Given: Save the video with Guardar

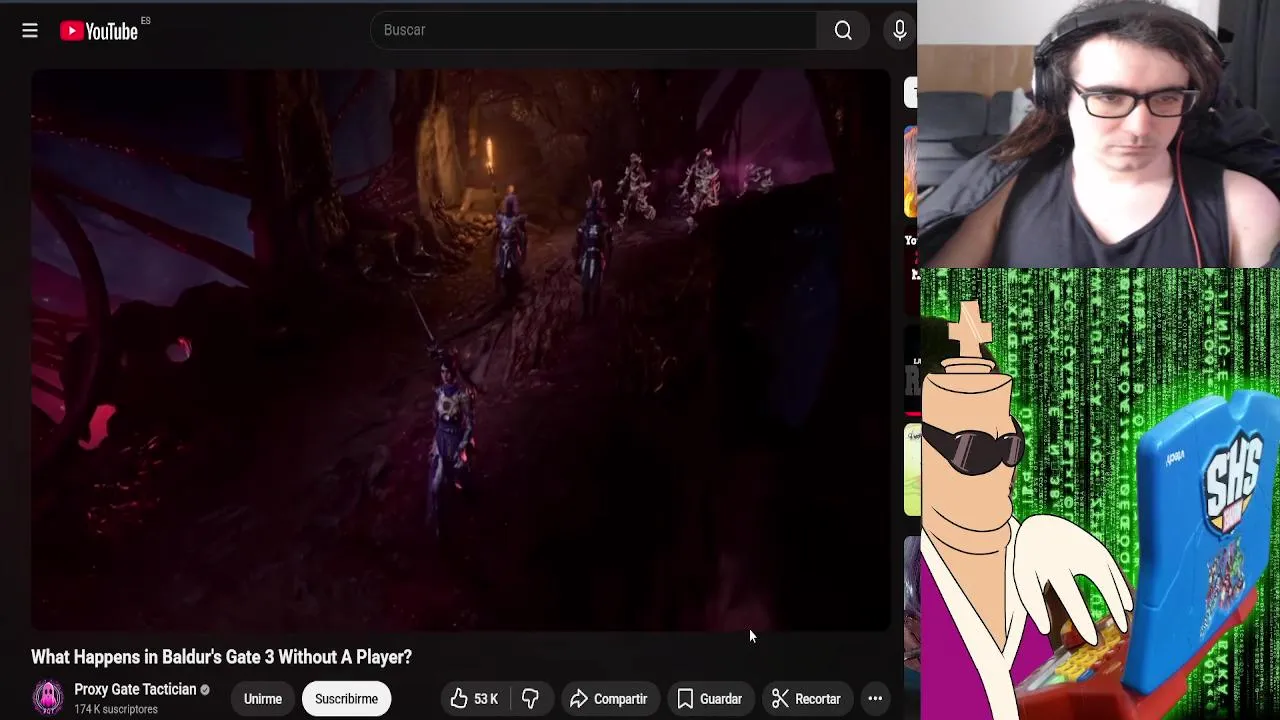Looking at the screenshot, I should tap(709, 699).
